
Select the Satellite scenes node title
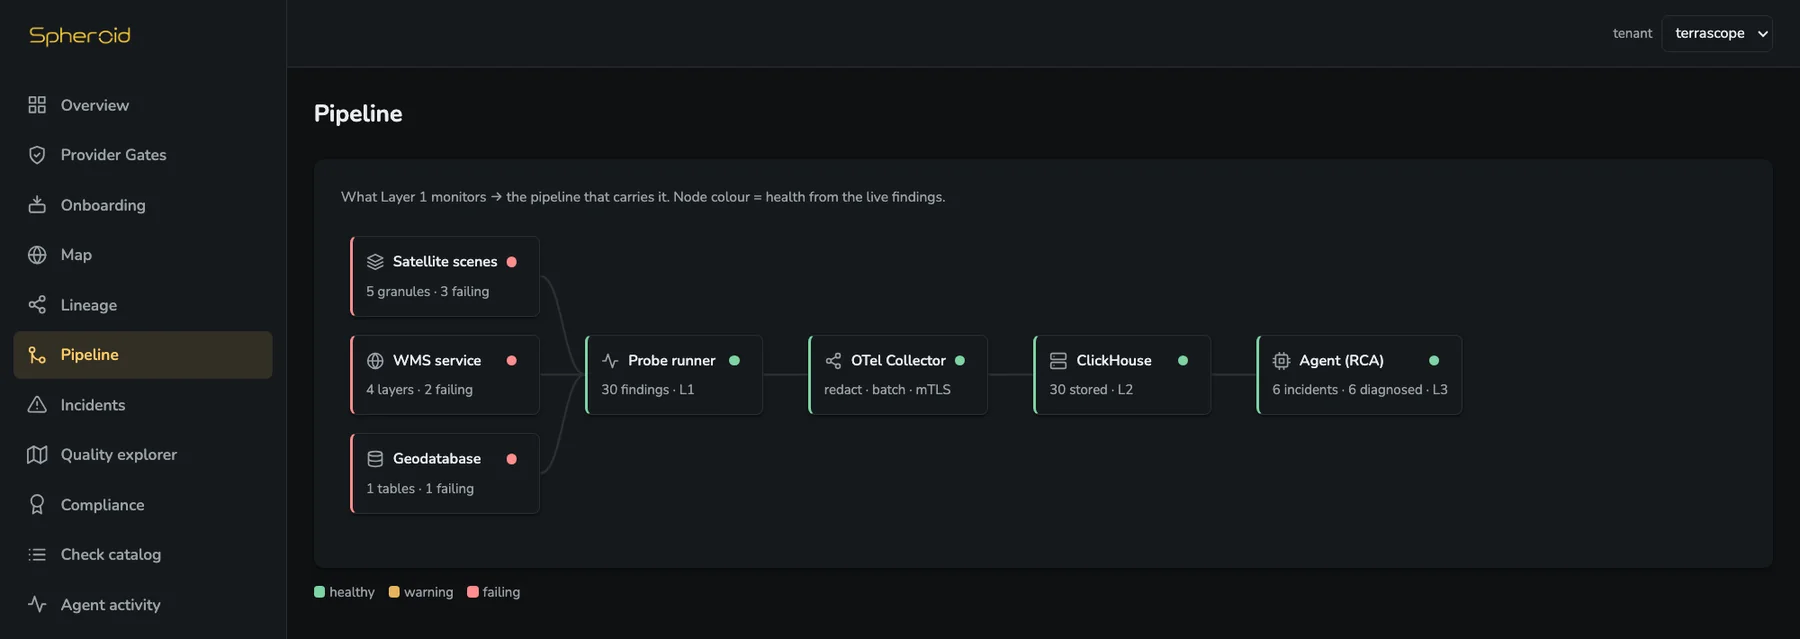coord(445,262)
